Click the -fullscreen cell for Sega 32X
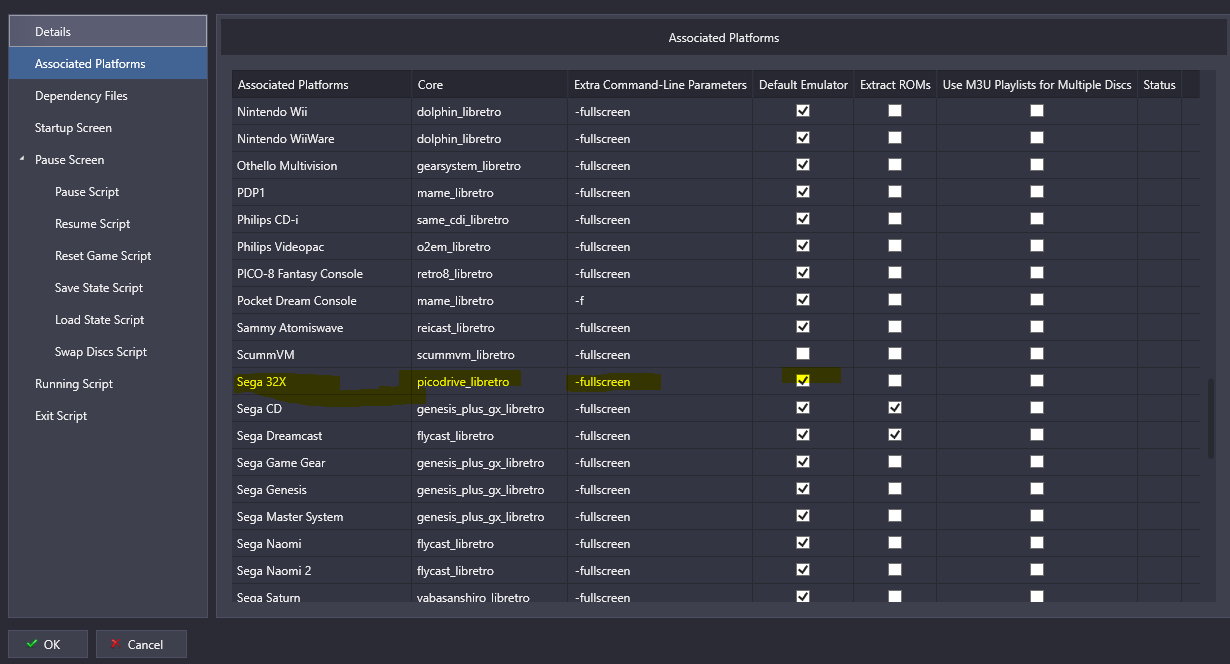This screenshot has height=664, width=1230. [x=660, y=382]
